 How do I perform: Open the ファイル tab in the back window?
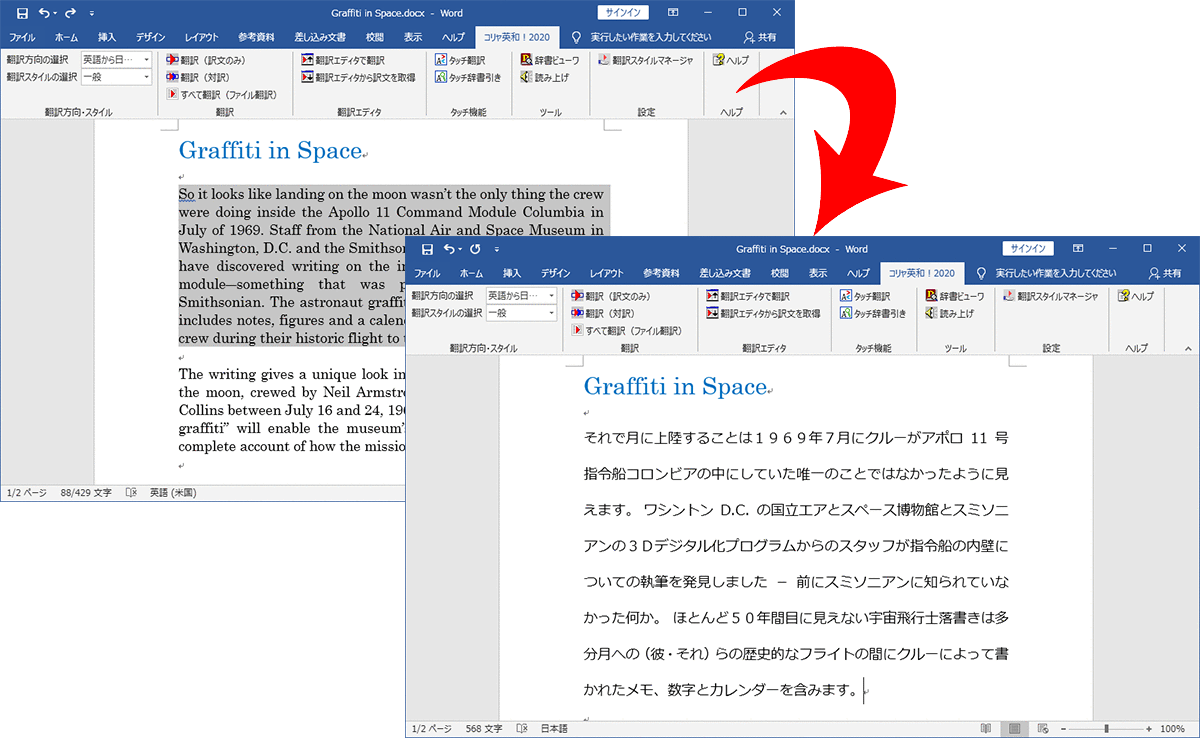tap(22, 37)
